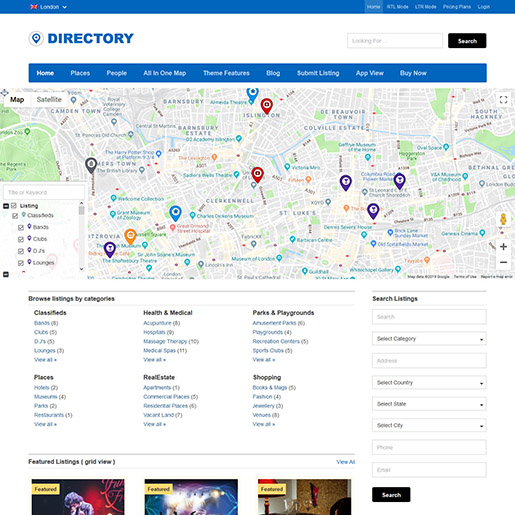The image size is (515, 515).
Task: Click View all under Shopping
Action: [264, 424]
